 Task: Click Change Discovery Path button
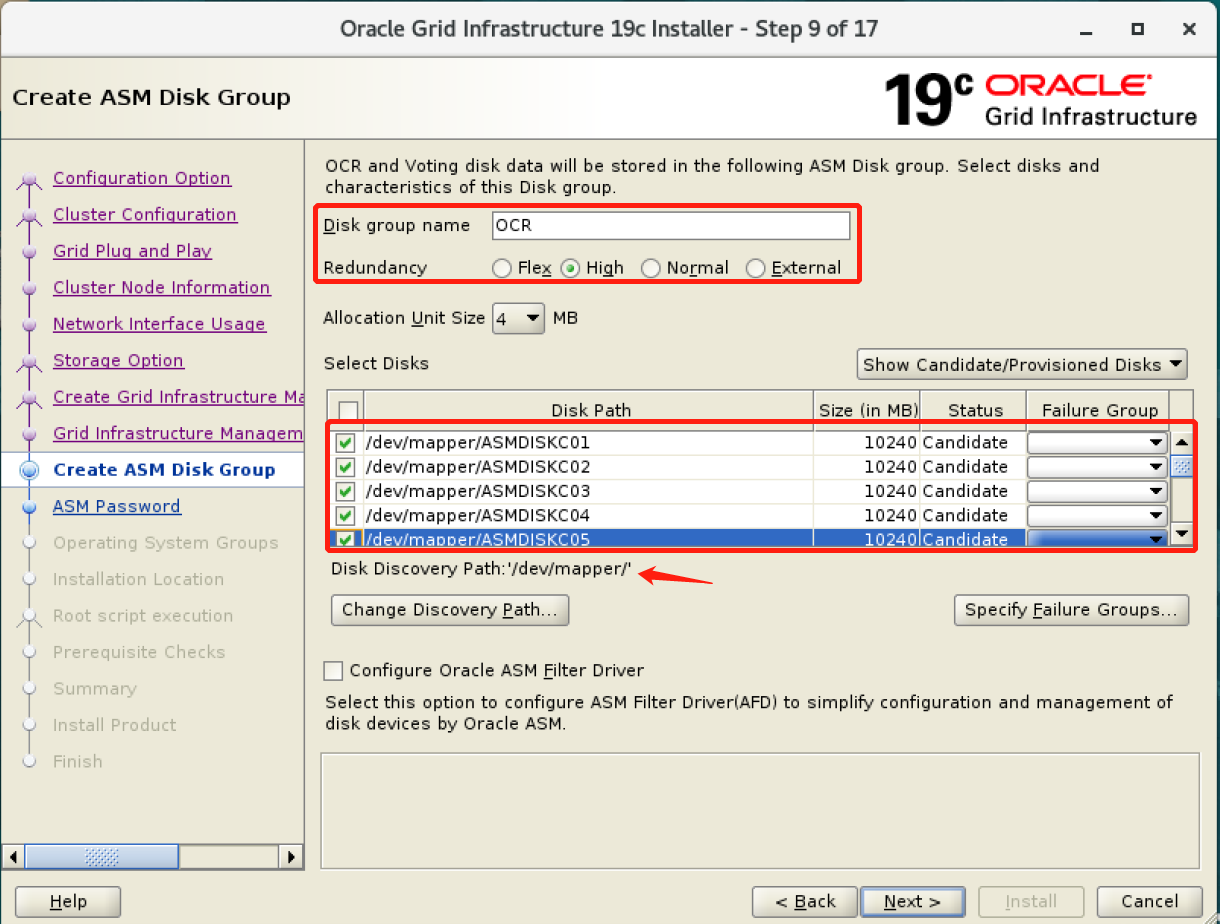[450, 610]
